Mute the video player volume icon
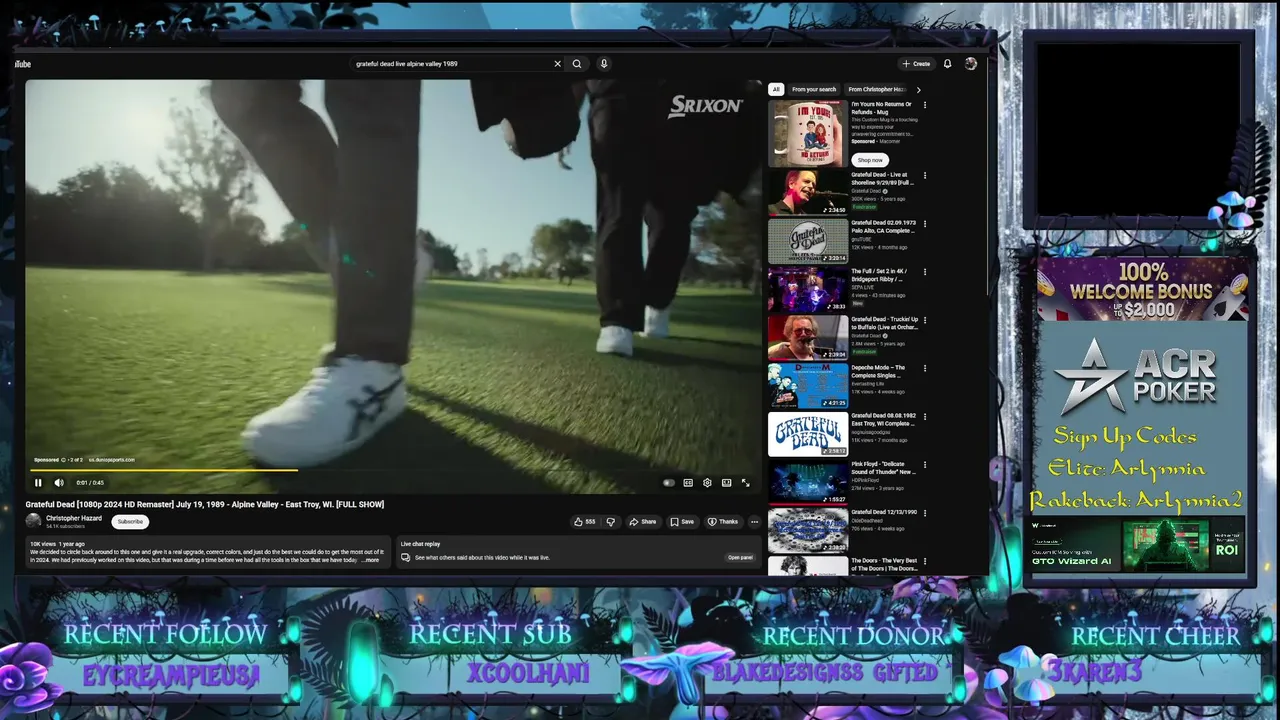Image resolution: width=1280 pixels, height=720 pixels. [59, 483]
